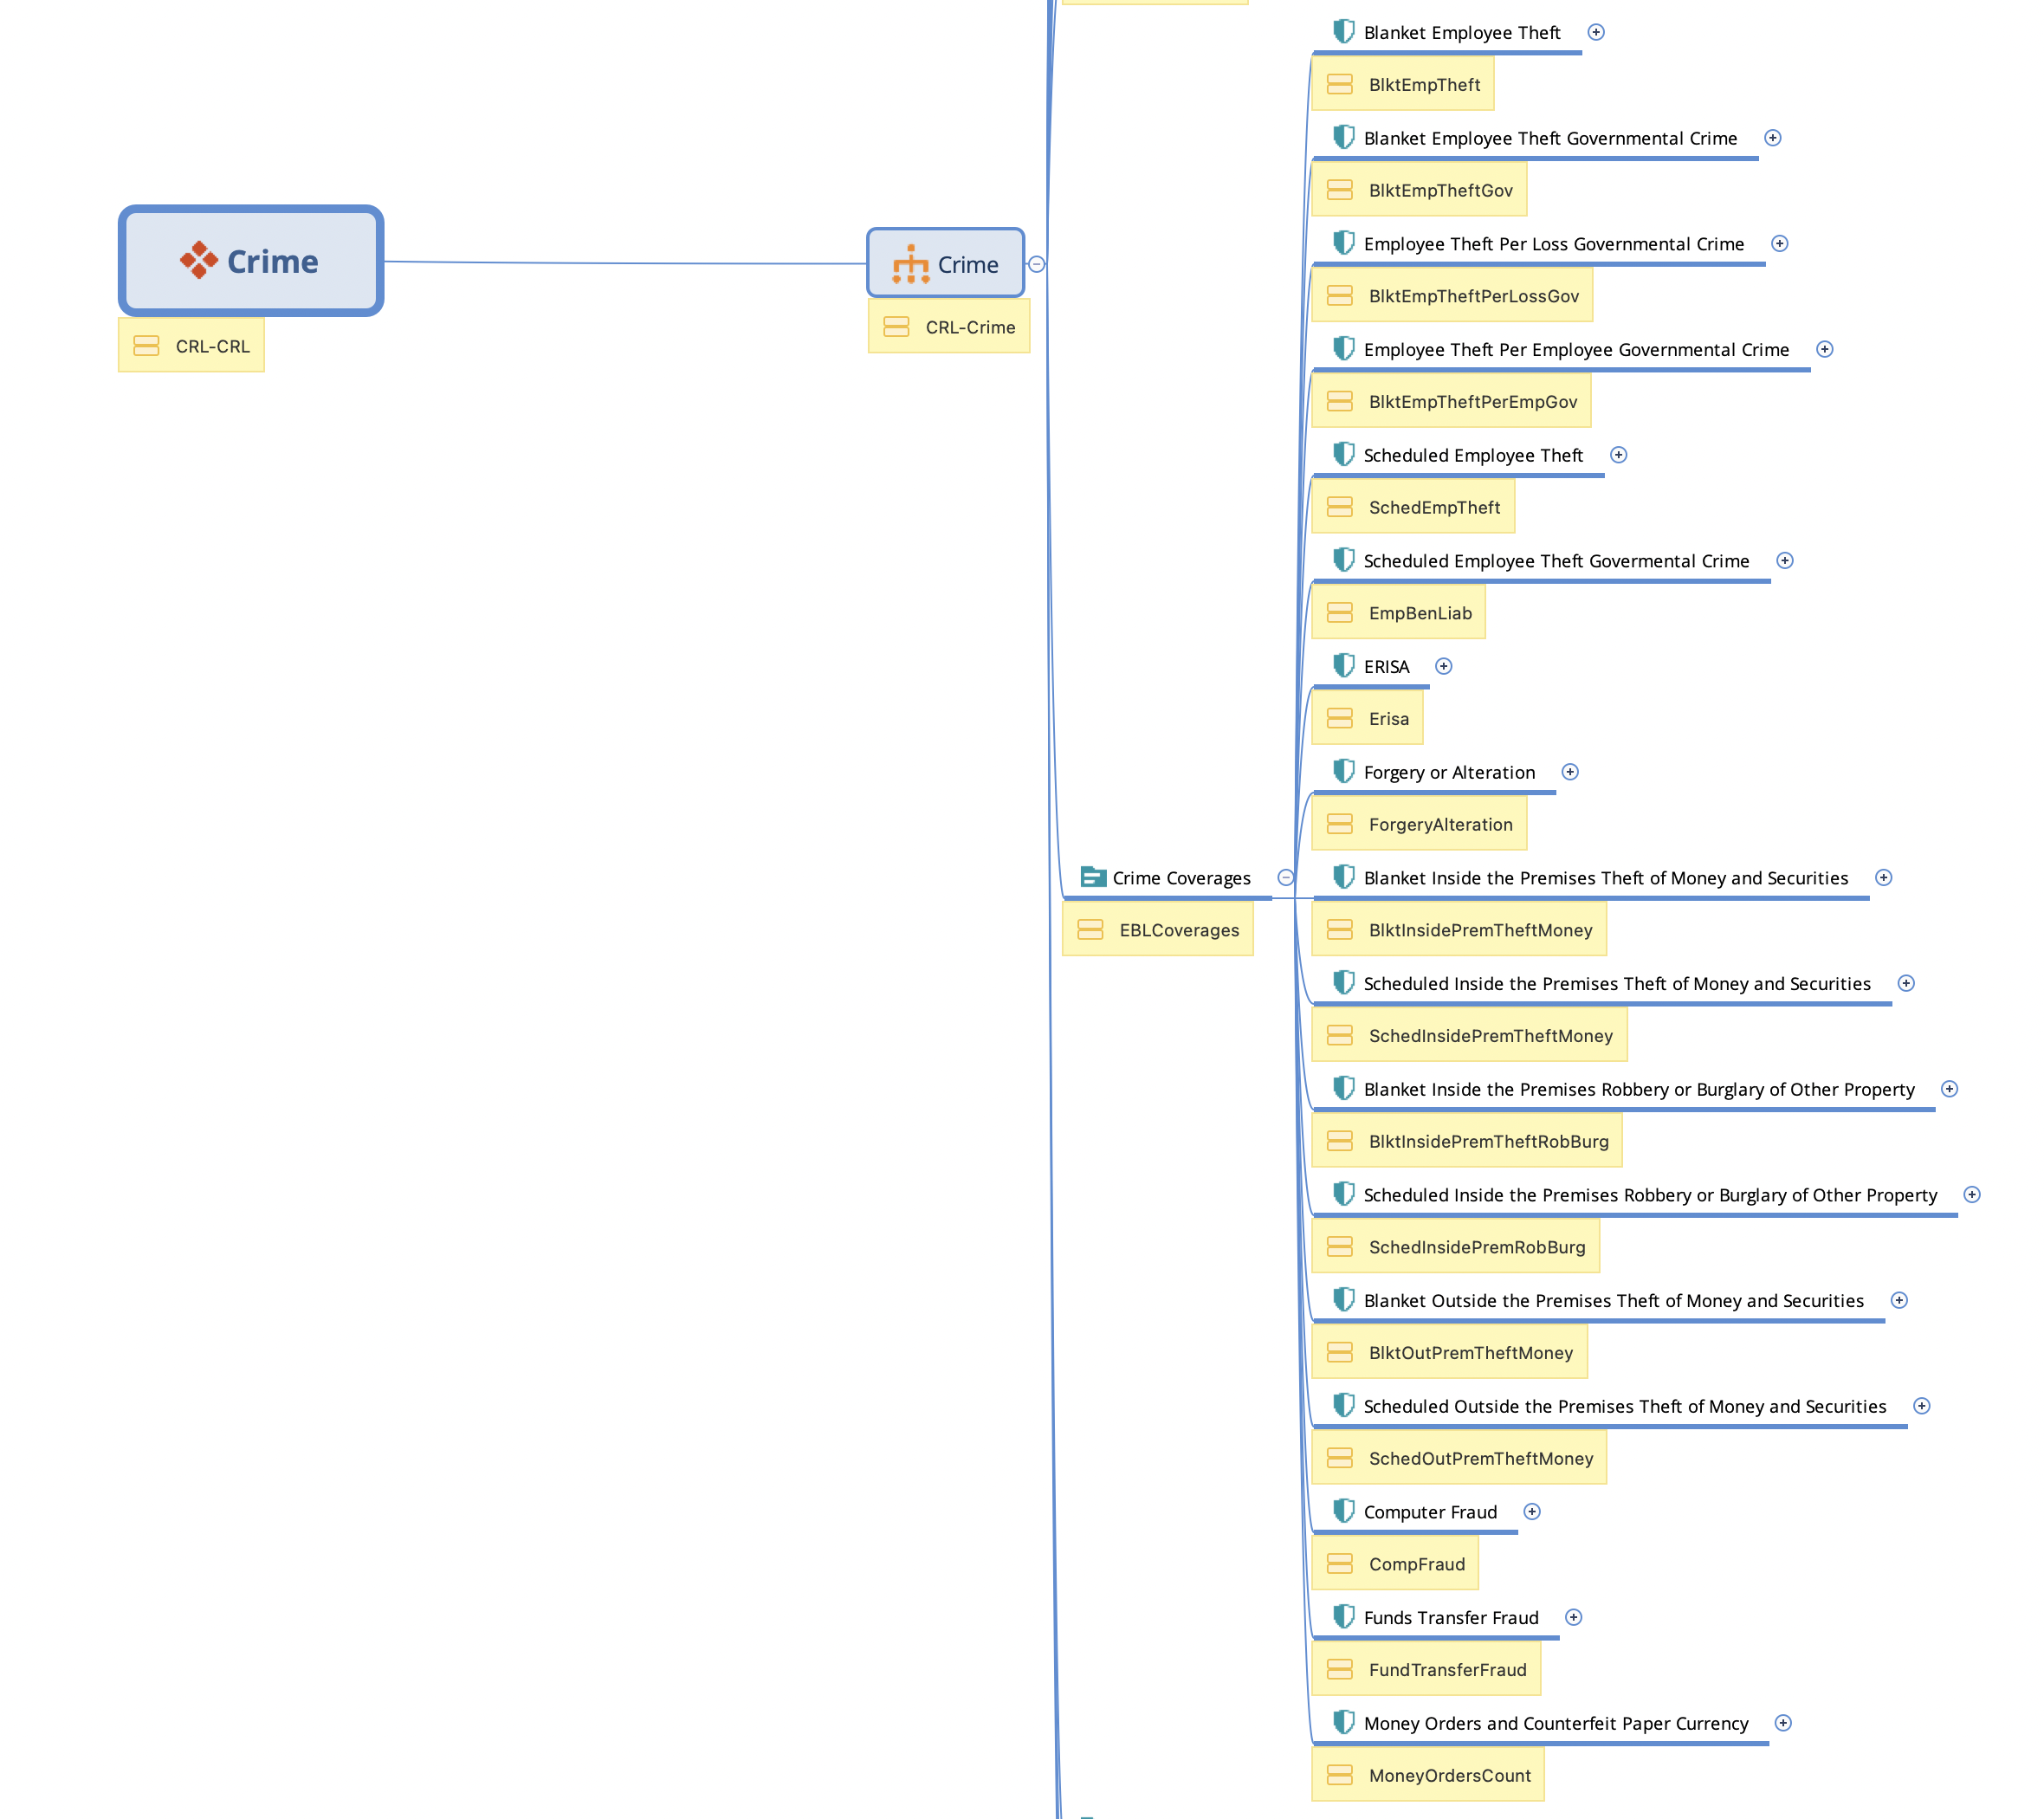The width and height of the screenshot is (2044, 1819).
Task: Click card icon in CRL-CRL label
Action: [146, 346]
